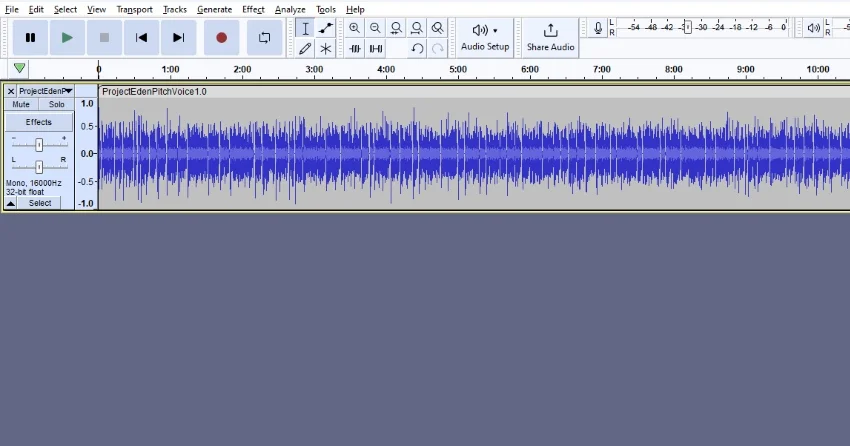The width and height of the screenshot is (850, 446).
Task: Solo the ProjectEden track
Action: (56, 104)
